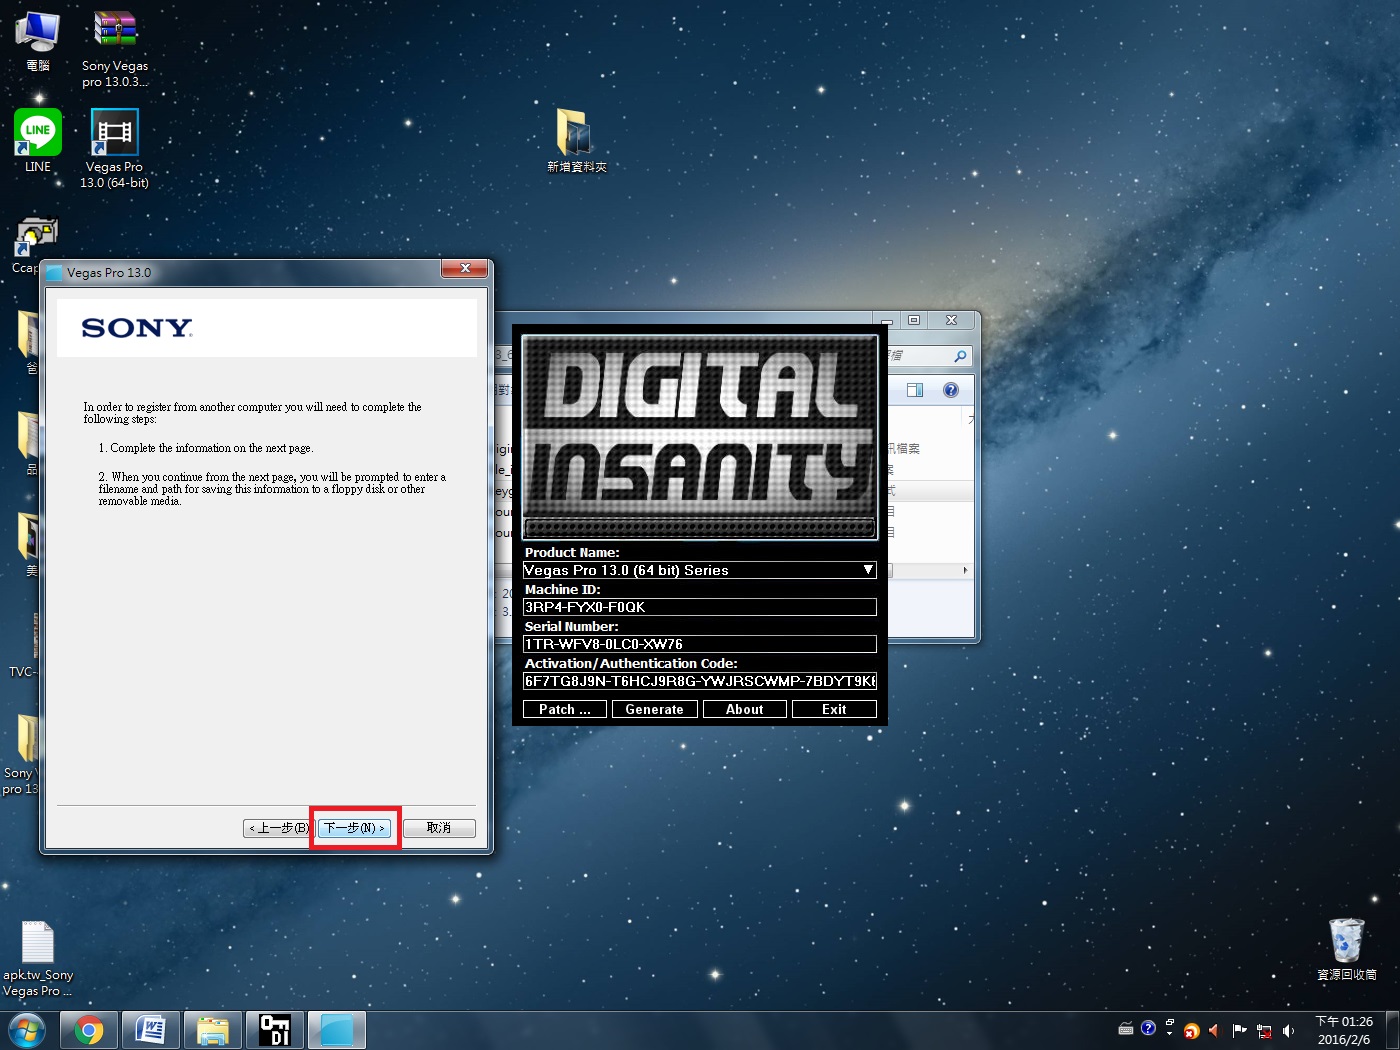Click the blue help icon in Explorer window
The height and width of the screenshot is (1050, 1400).
(x=951, y=390)
